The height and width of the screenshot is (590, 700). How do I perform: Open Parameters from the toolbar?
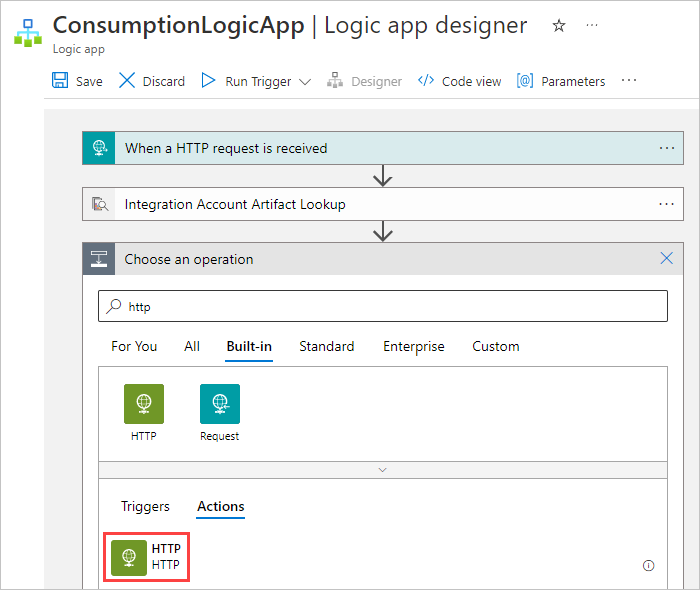pos(561,81)
